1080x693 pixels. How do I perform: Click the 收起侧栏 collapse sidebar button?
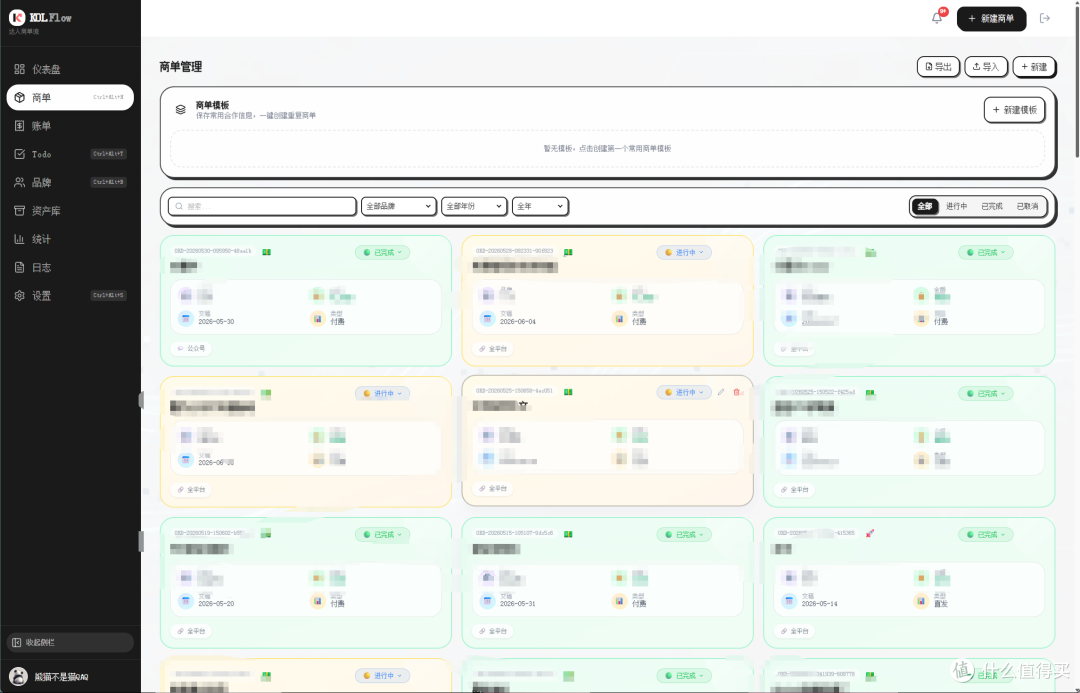pos(70,642)
